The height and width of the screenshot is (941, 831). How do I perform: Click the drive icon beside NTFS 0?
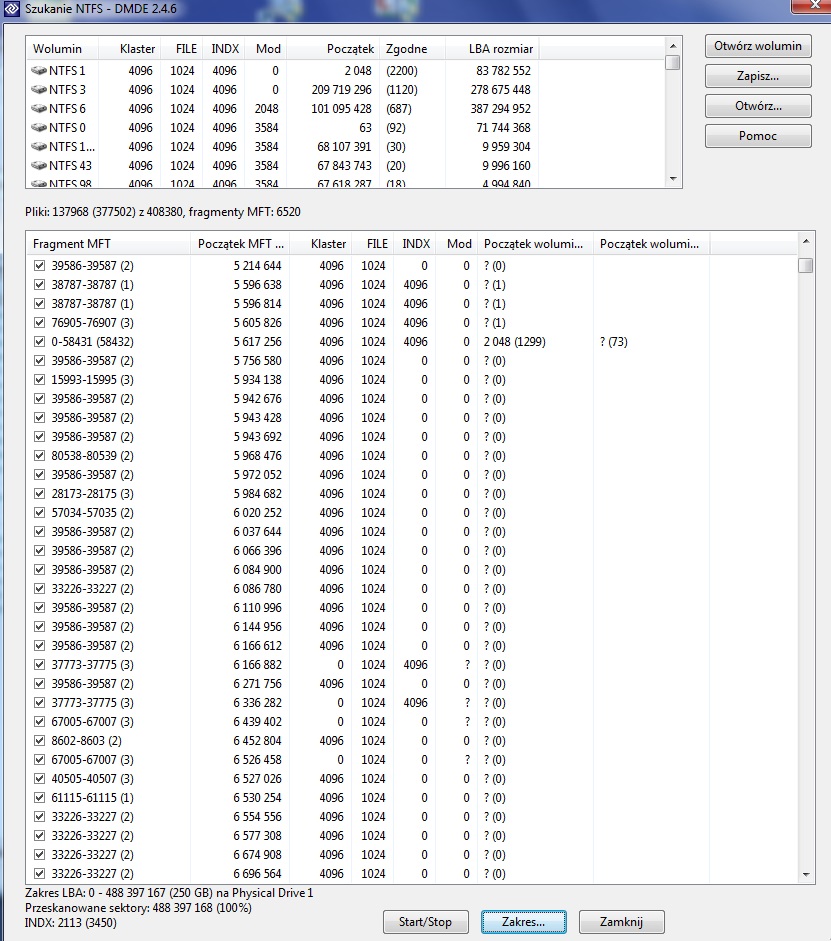pos(39,128)
